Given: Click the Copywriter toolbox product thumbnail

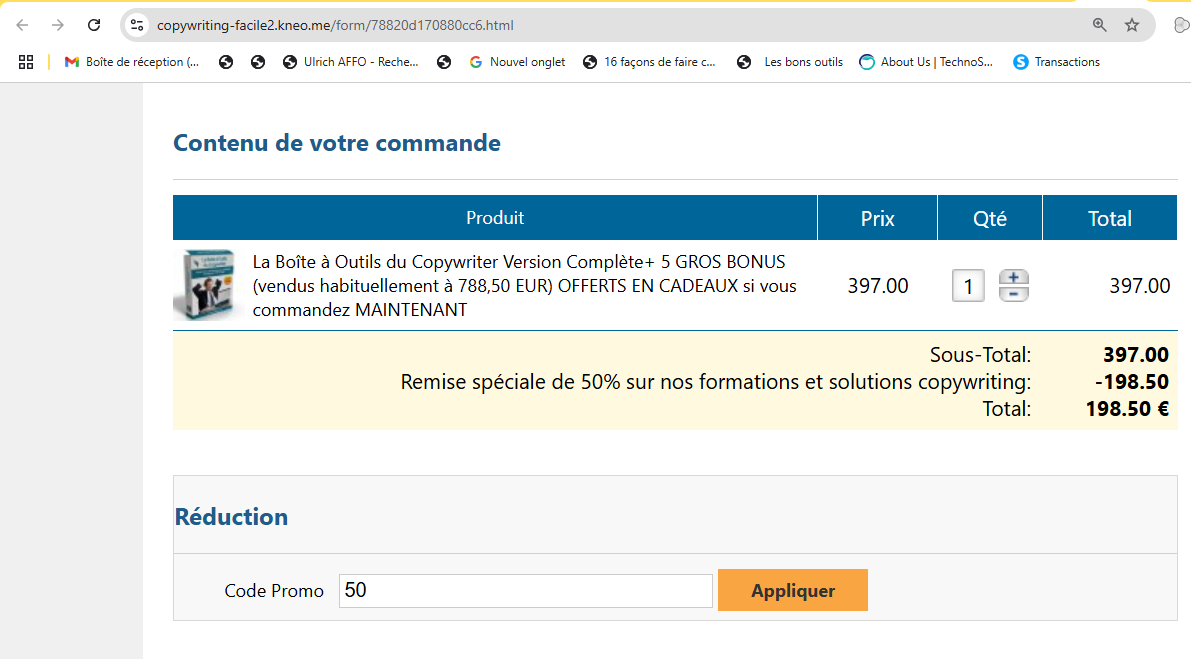Looking at the screenshot, I should click(x=208, y=285).
